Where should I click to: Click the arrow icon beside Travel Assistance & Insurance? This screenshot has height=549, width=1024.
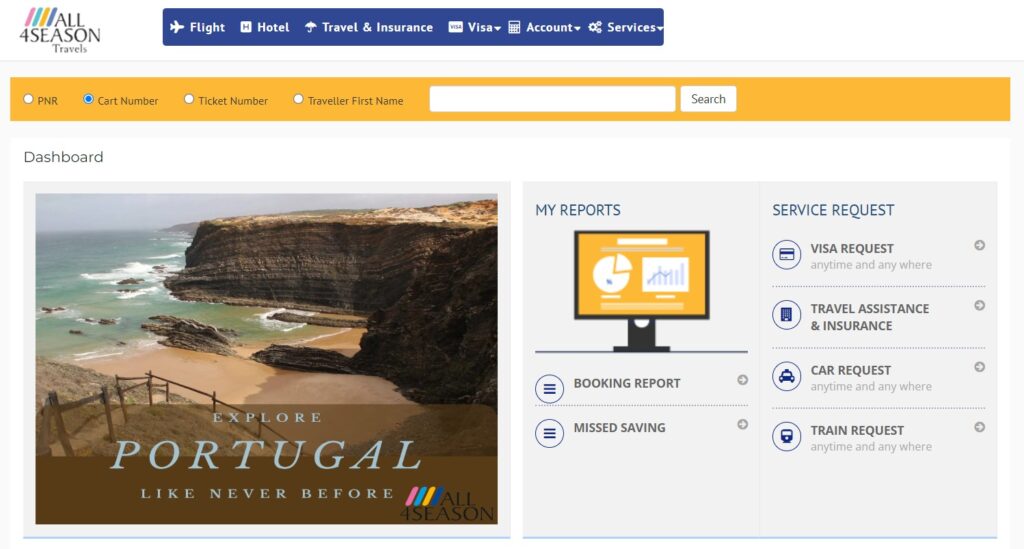pos(980,306)
